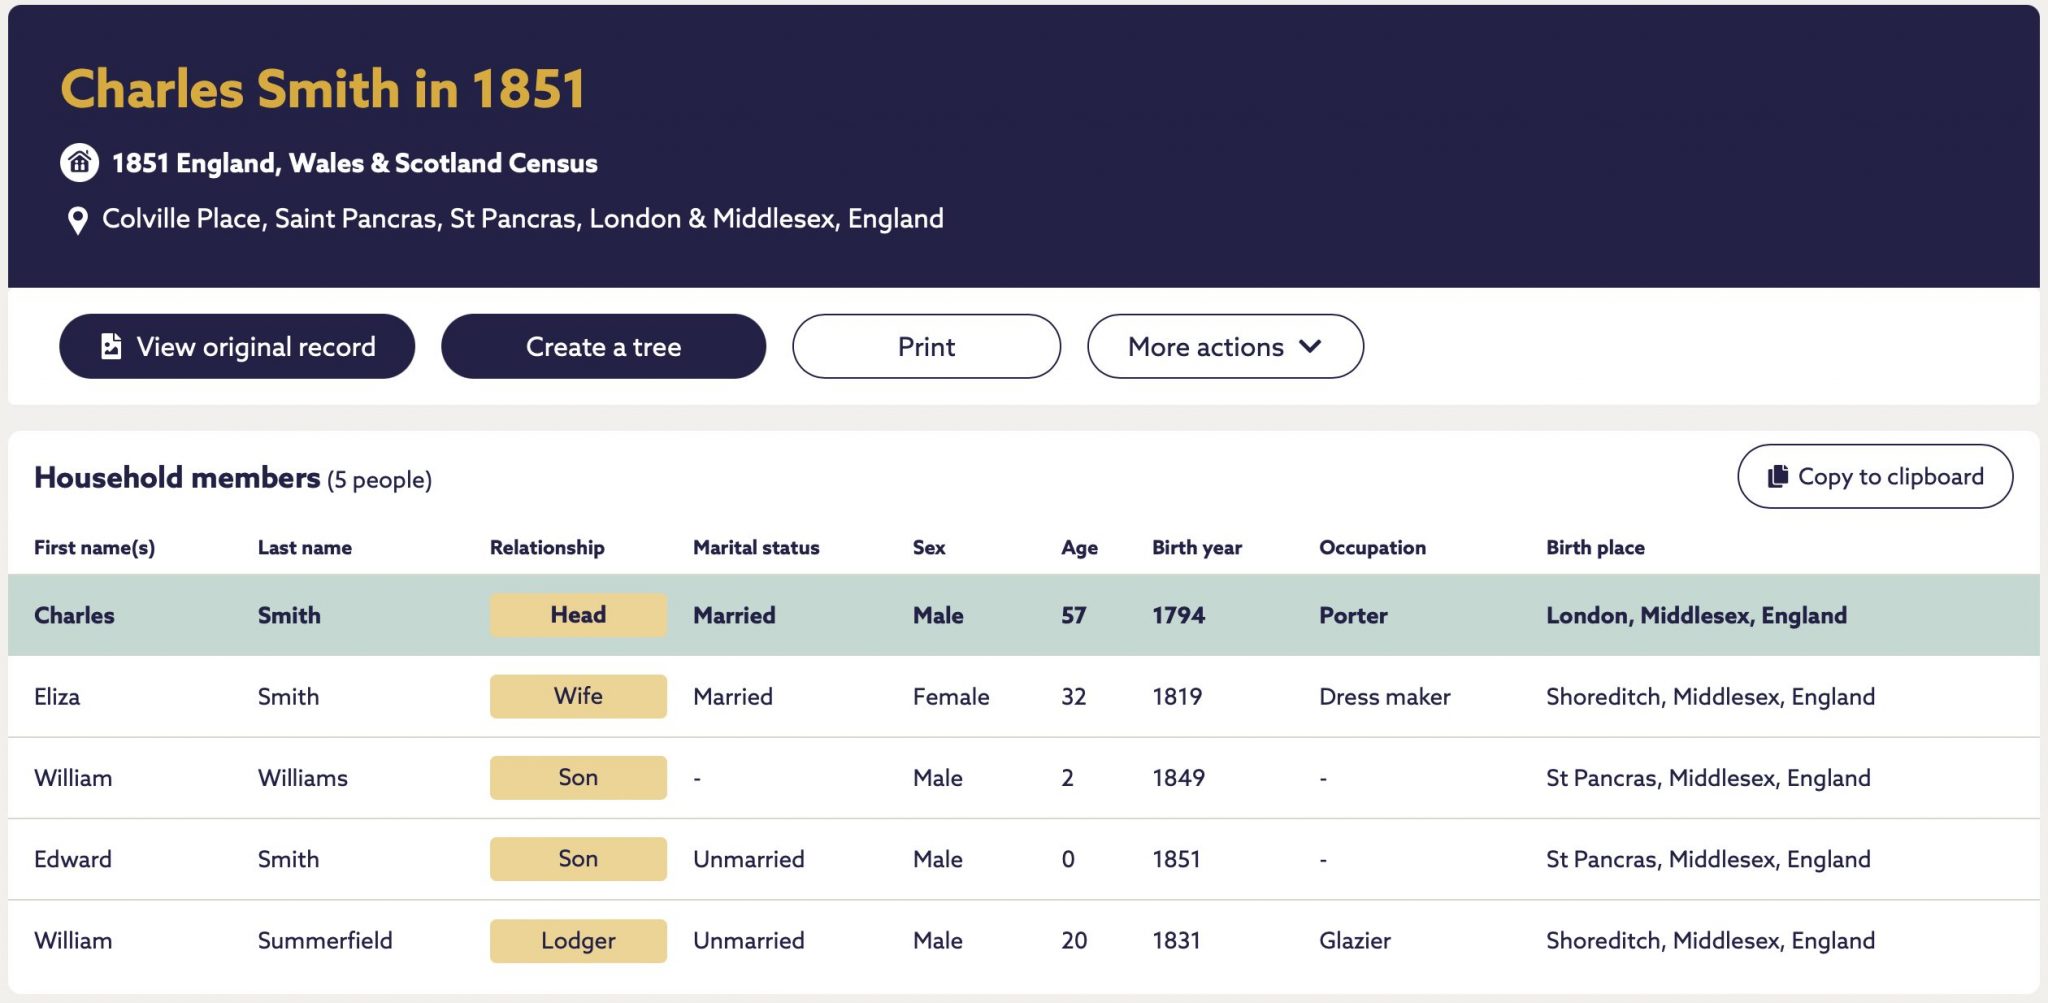Click the location pin icon before Colville Place
This screenshot has height=1003, width=2048.
coord(77,220)
